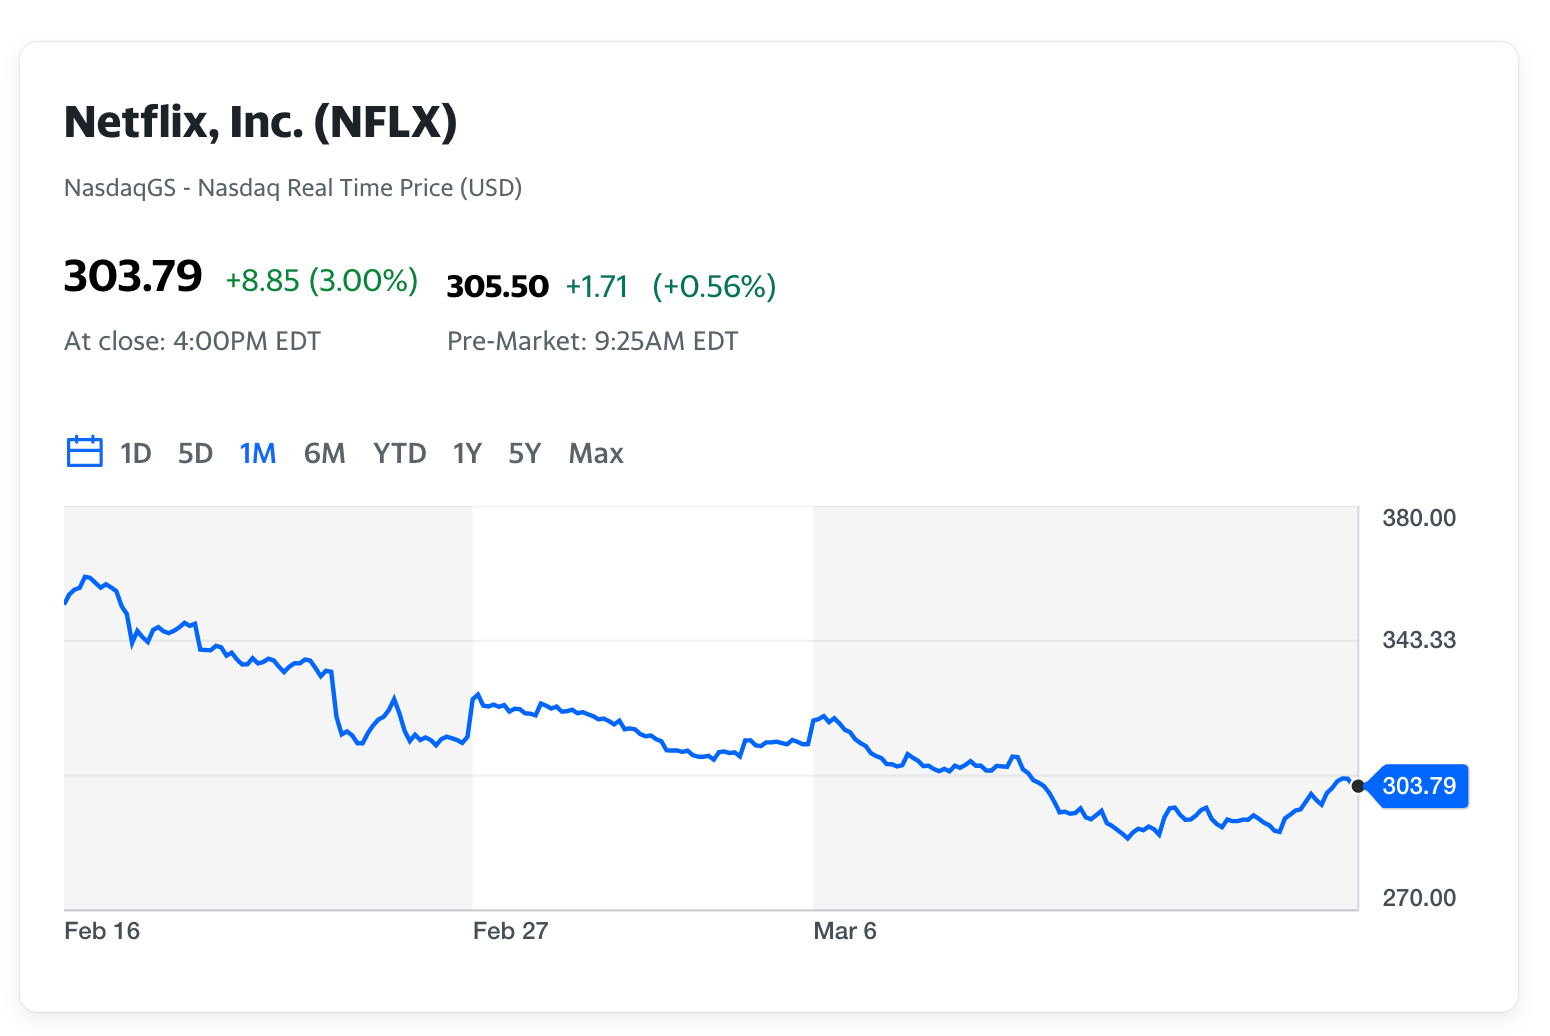Select the 1D time range
Image resolution: width=1550 pixels, height=1036 pixels.
[x=135, y=454]
